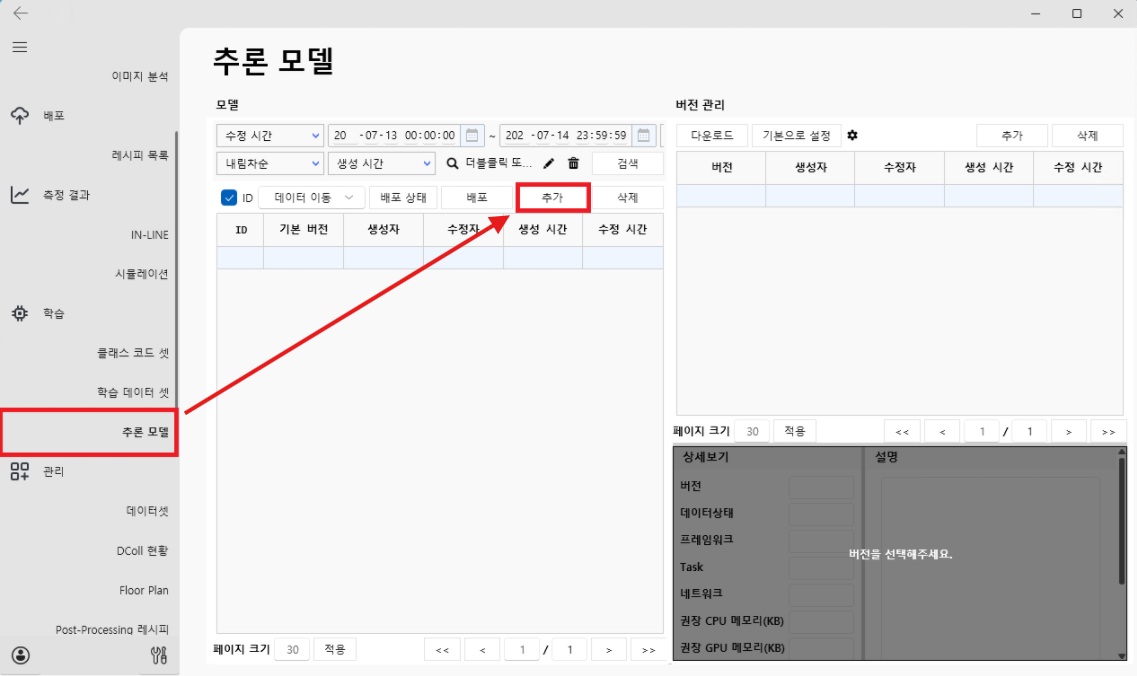Expand the 데이터 이동 dropdown
Screen dimensions: 1137x676
[x=311, y=198]
